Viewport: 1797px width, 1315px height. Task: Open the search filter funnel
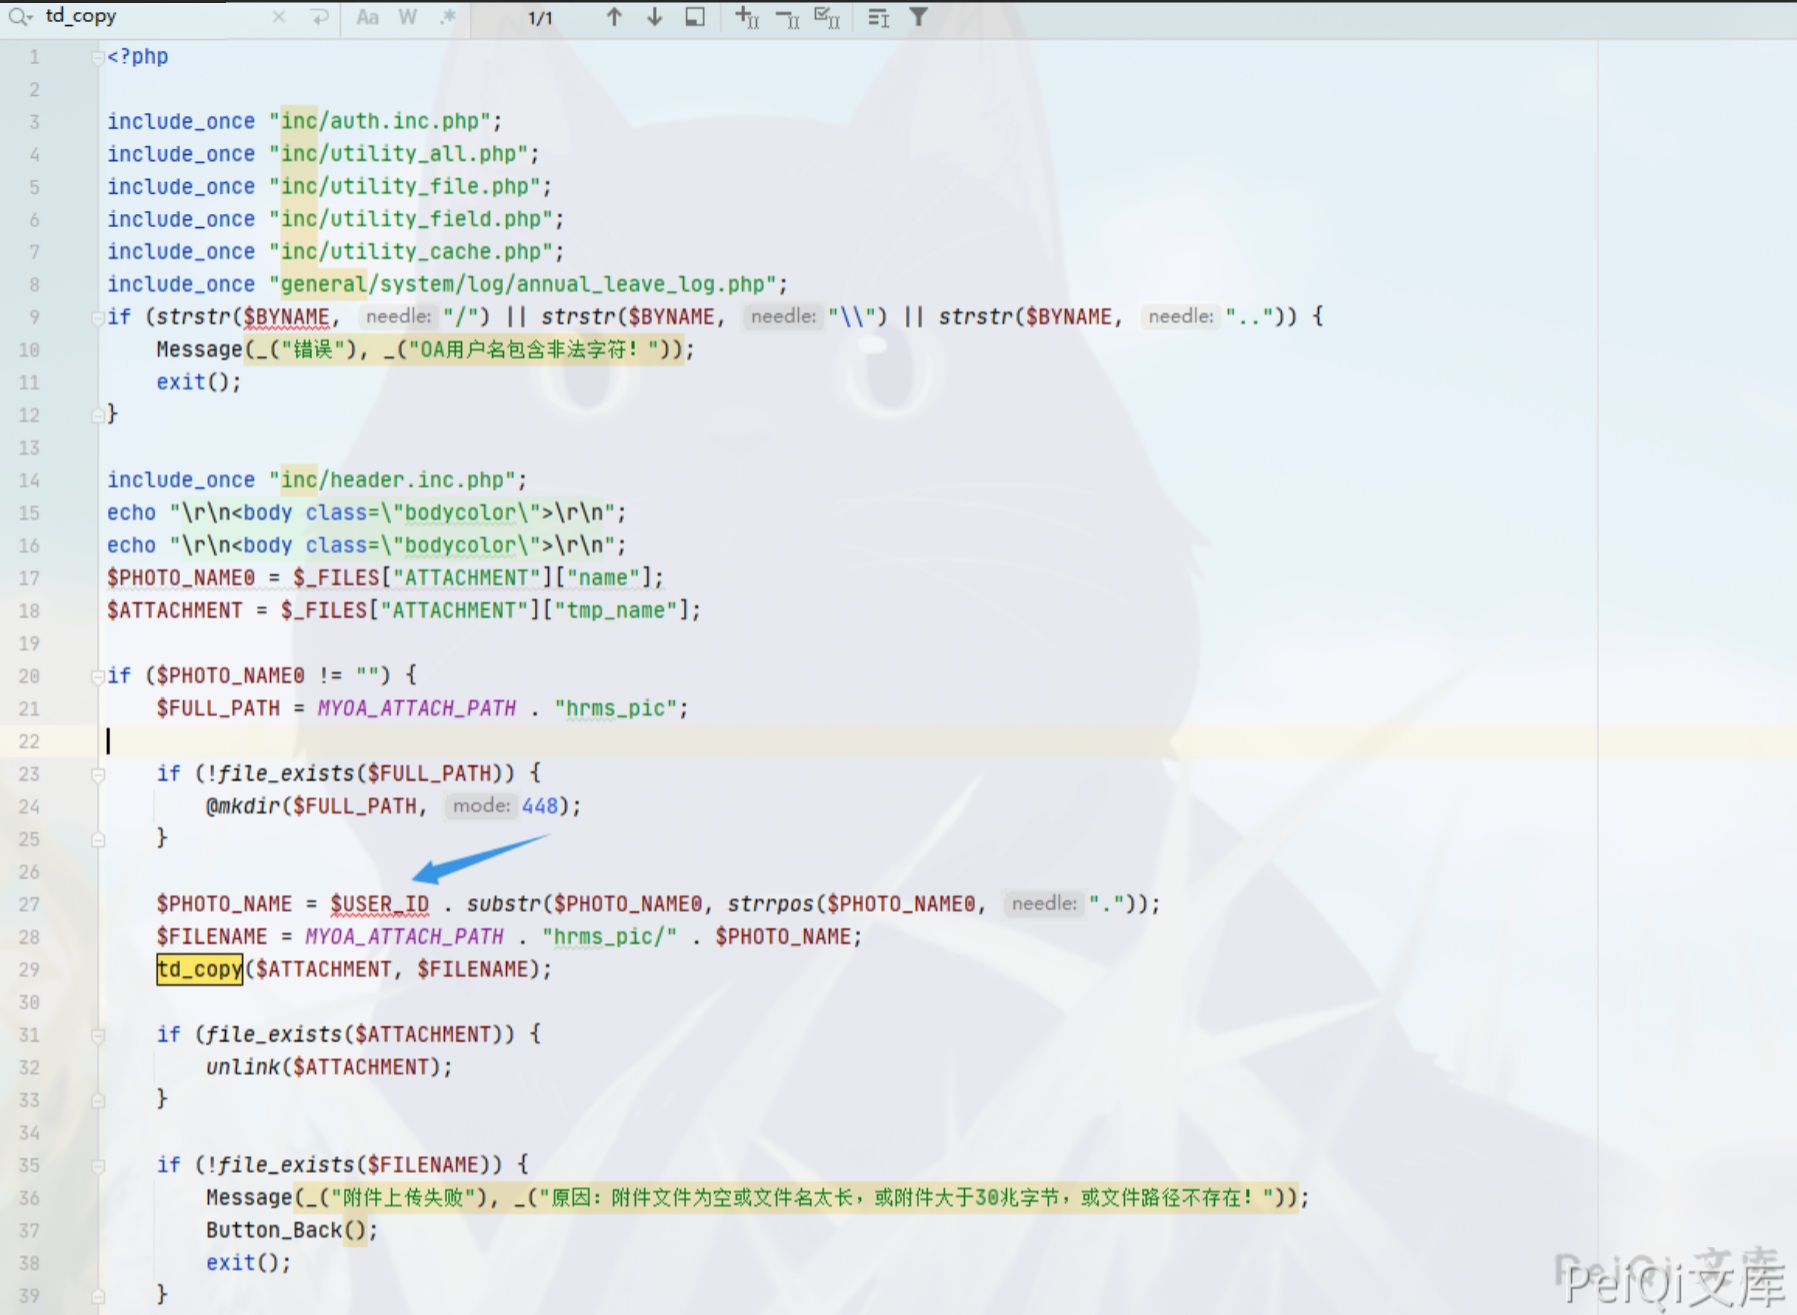(918, 17)
